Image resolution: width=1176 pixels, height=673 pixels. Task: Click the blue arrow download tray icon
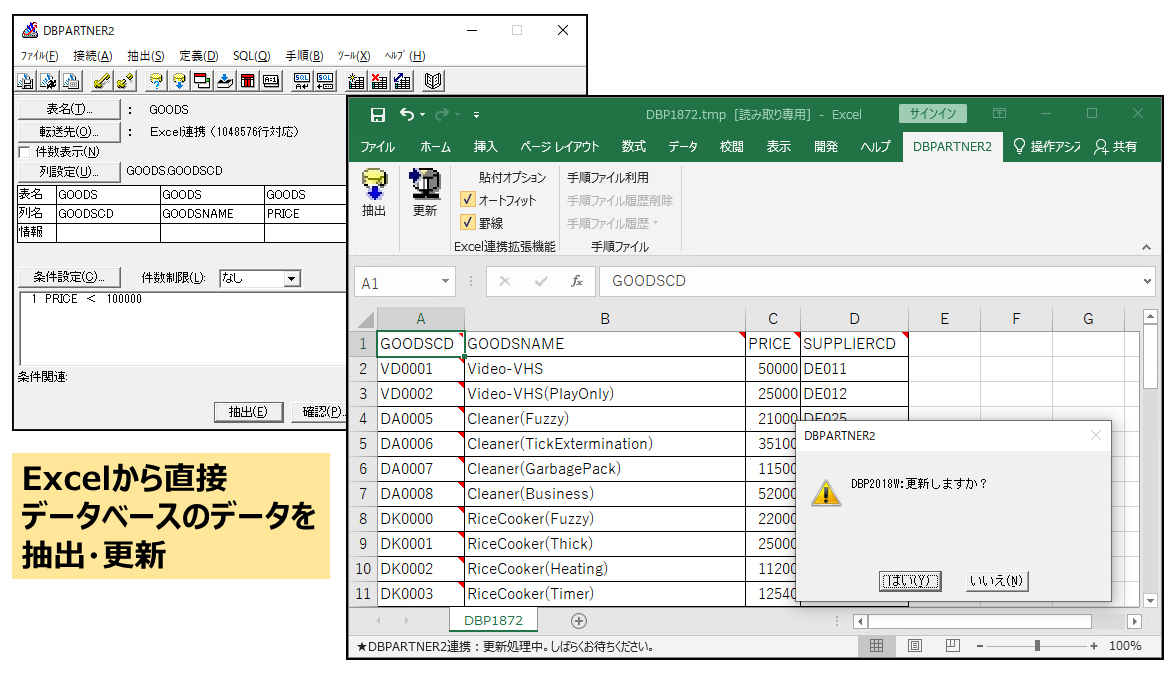click(225, 81)
